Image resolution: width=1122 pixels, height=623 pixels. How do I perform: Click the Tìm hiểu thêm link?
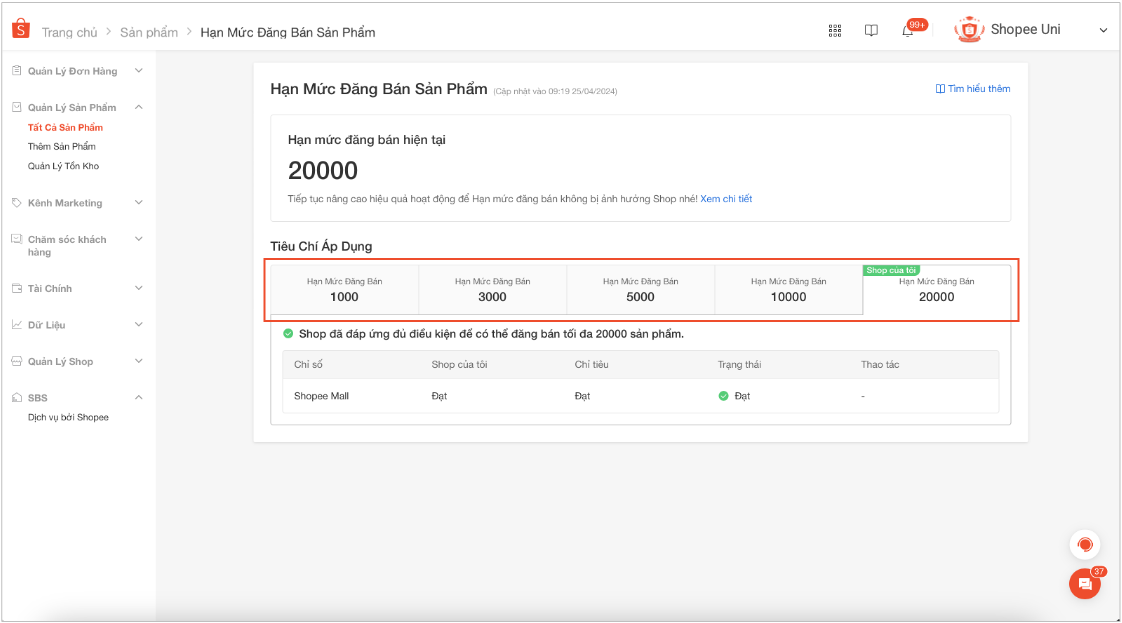pos(972,89)
